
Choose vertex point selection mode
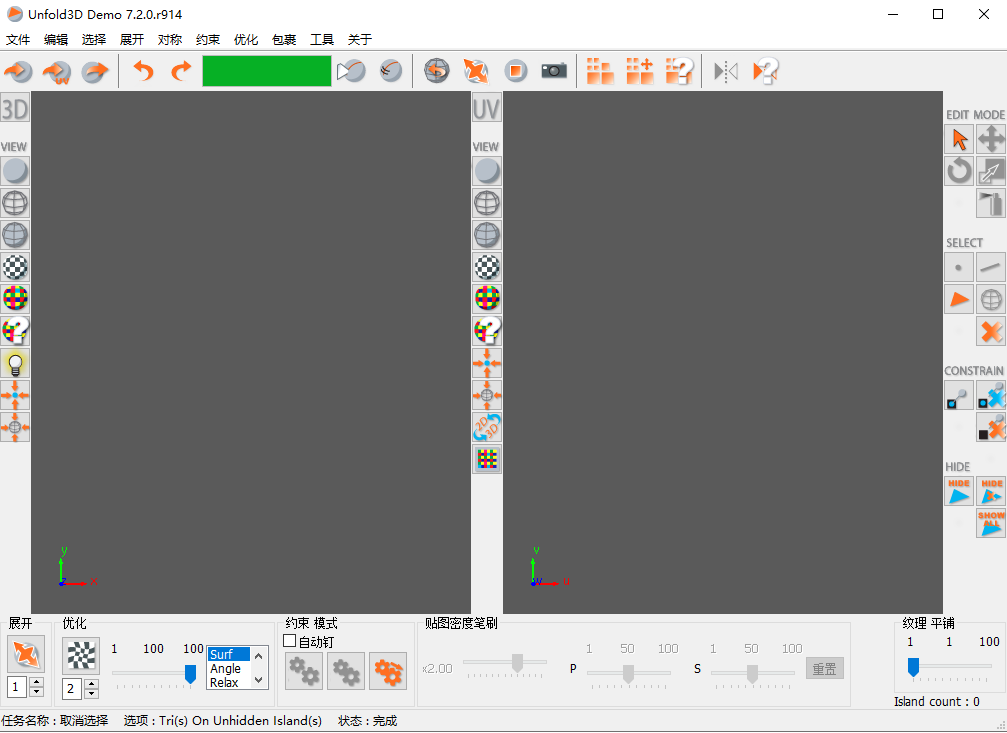point(959,267)
